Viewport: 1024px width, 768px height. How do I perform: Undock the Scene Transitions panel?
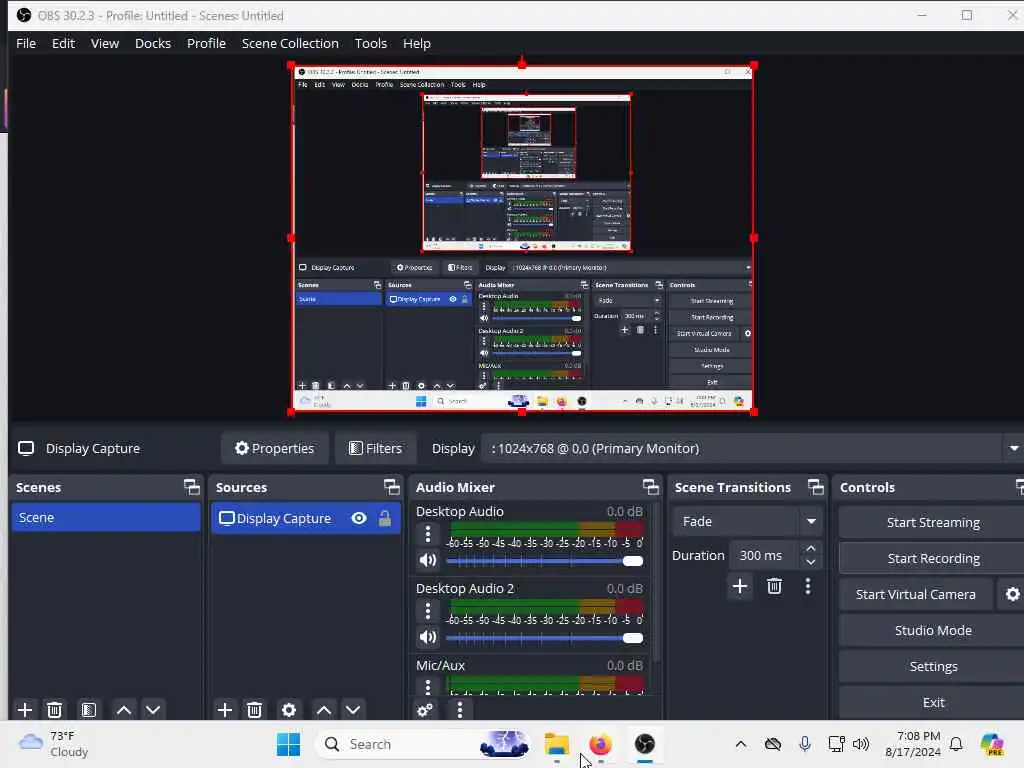(x=816, y=487)
